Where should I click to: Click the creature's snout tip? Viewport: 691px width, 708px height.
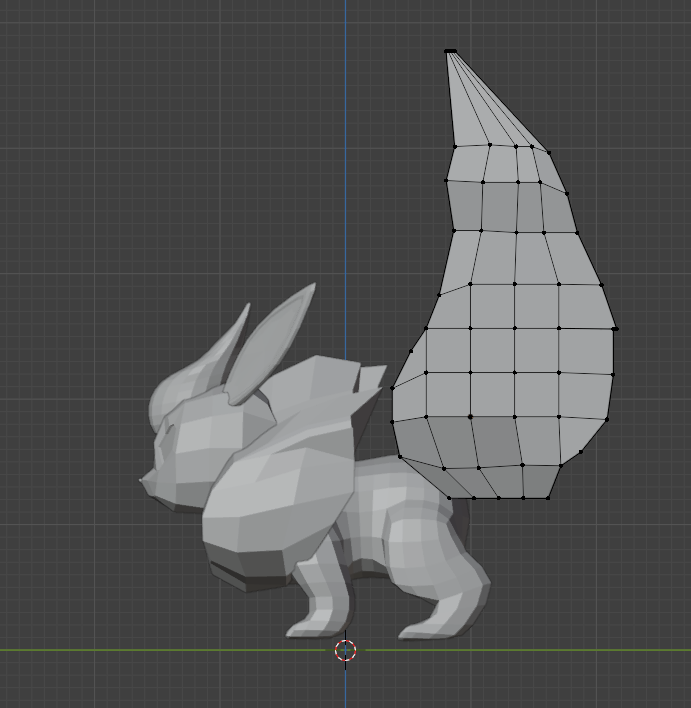tap(142, 481)
